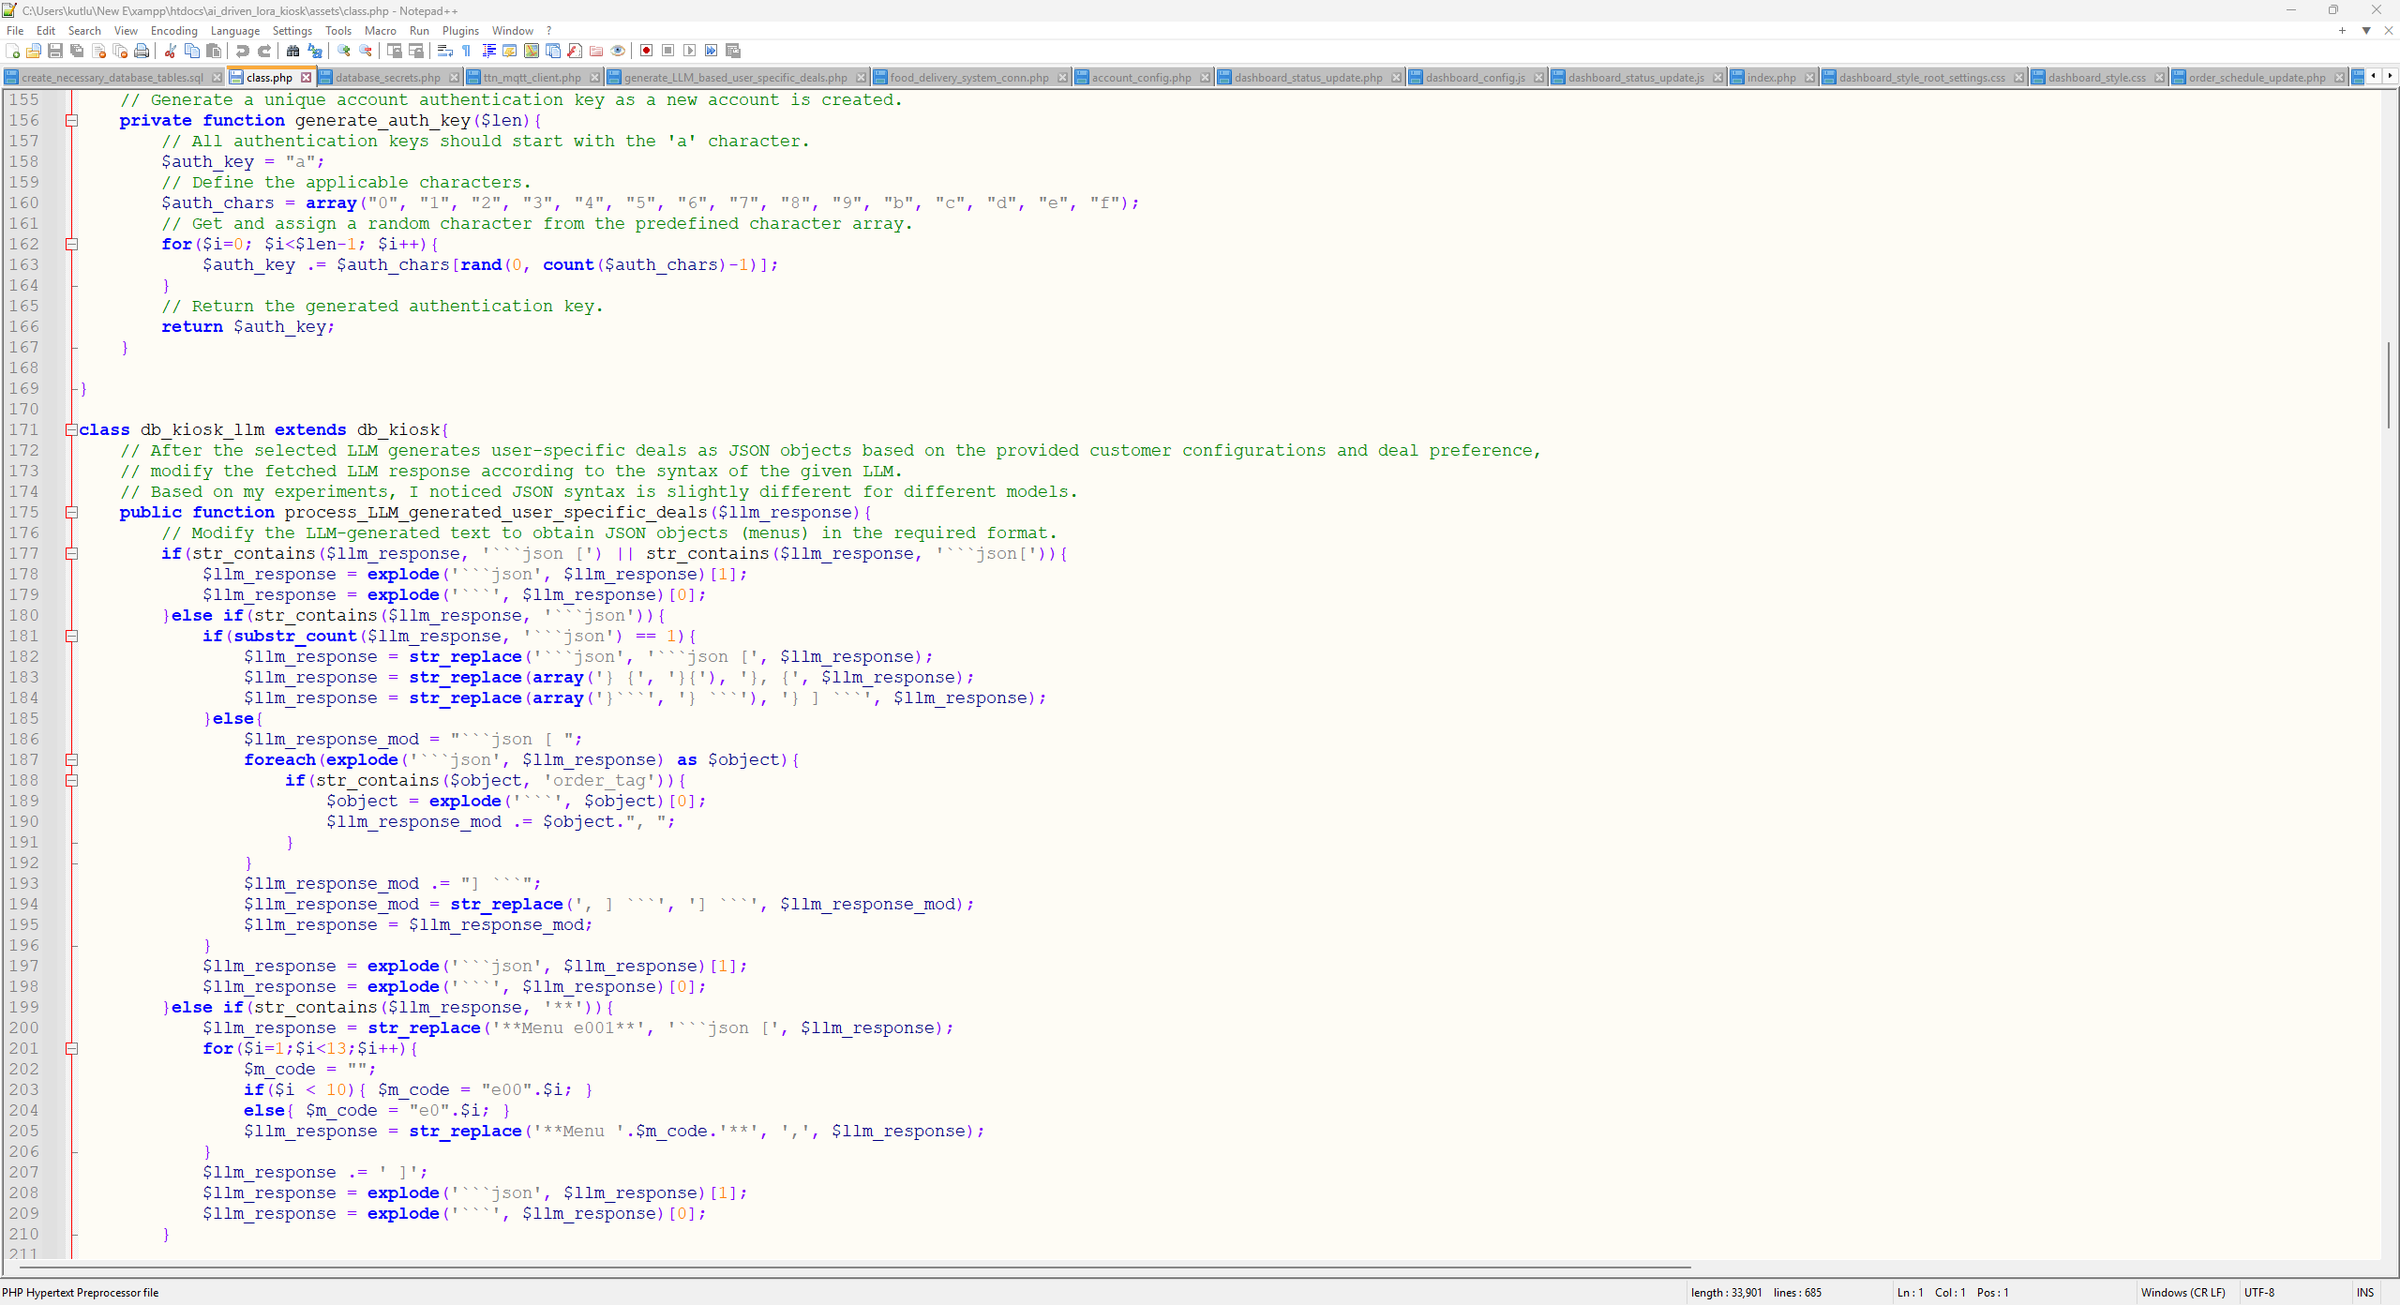Viewport: 2400px width, 1305px height.
Task: Create a new file with the New icon
Action: (13, 51)
